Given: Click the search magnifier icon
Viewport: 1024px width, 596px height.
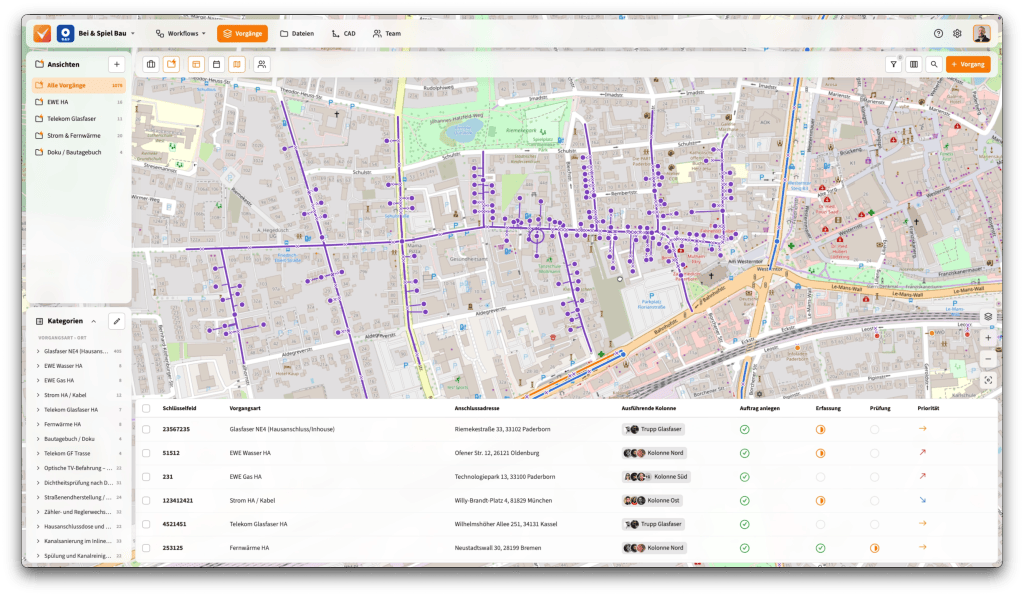Looking at the screenshot, I should pos(934,64).
